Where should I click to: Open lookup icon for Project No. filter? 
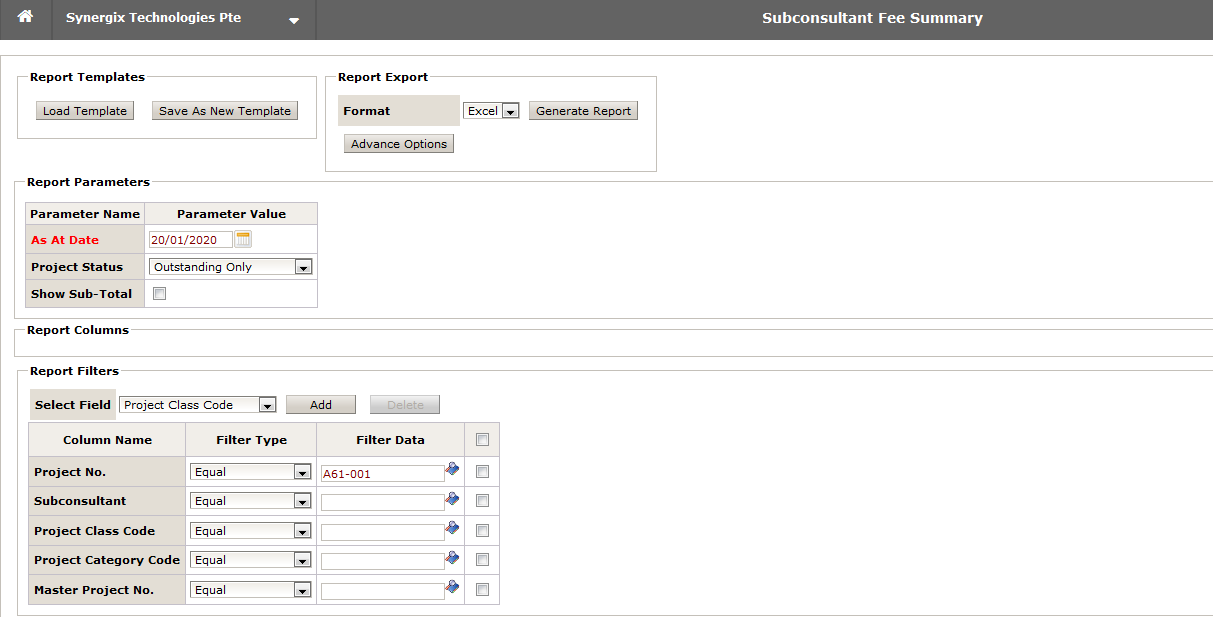pos(452,469)
